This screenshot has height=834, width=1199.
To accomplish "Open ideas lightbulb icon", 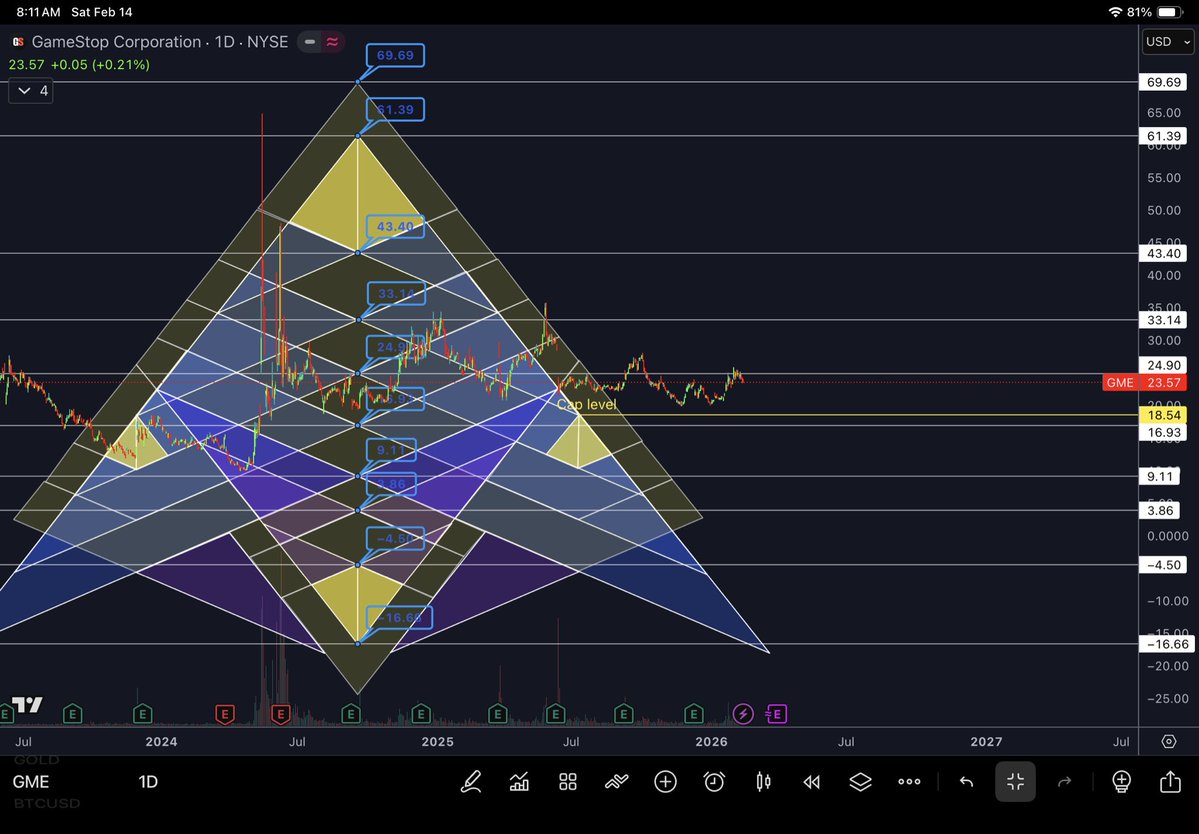I will pos(1121,781).
